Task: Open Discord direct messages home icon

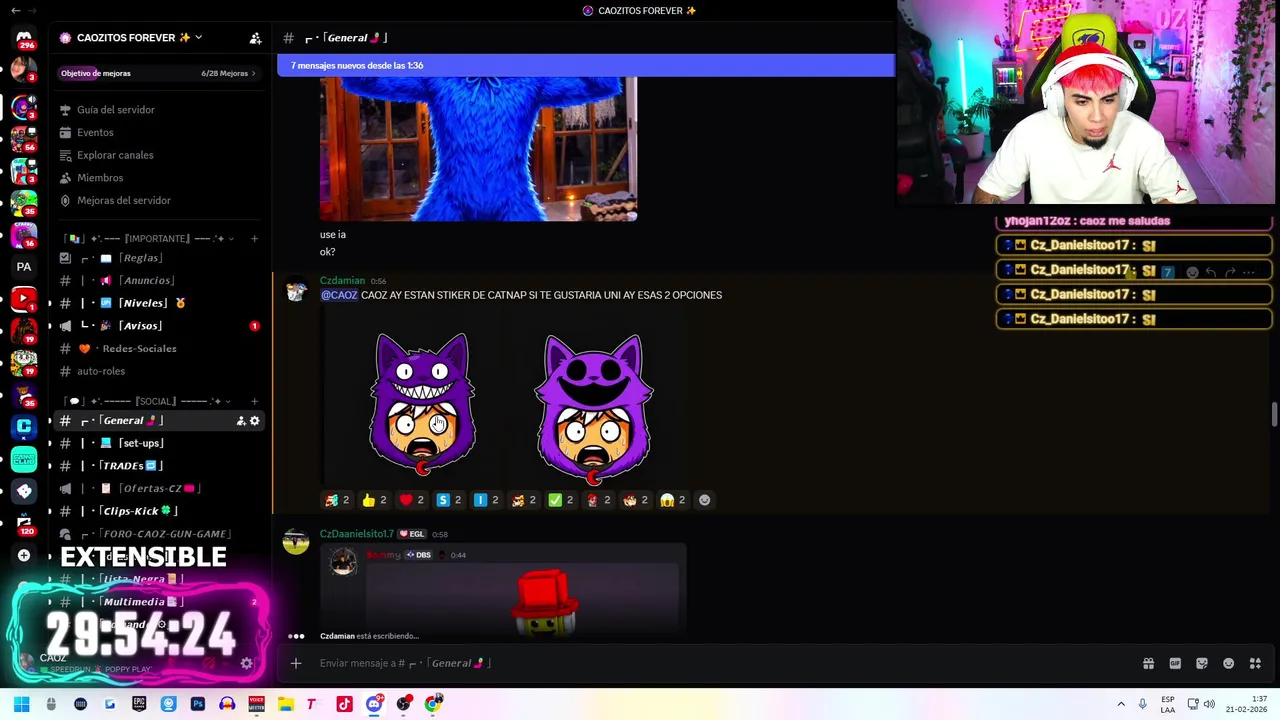Action: pyautogui.click(x=24, y=38)
